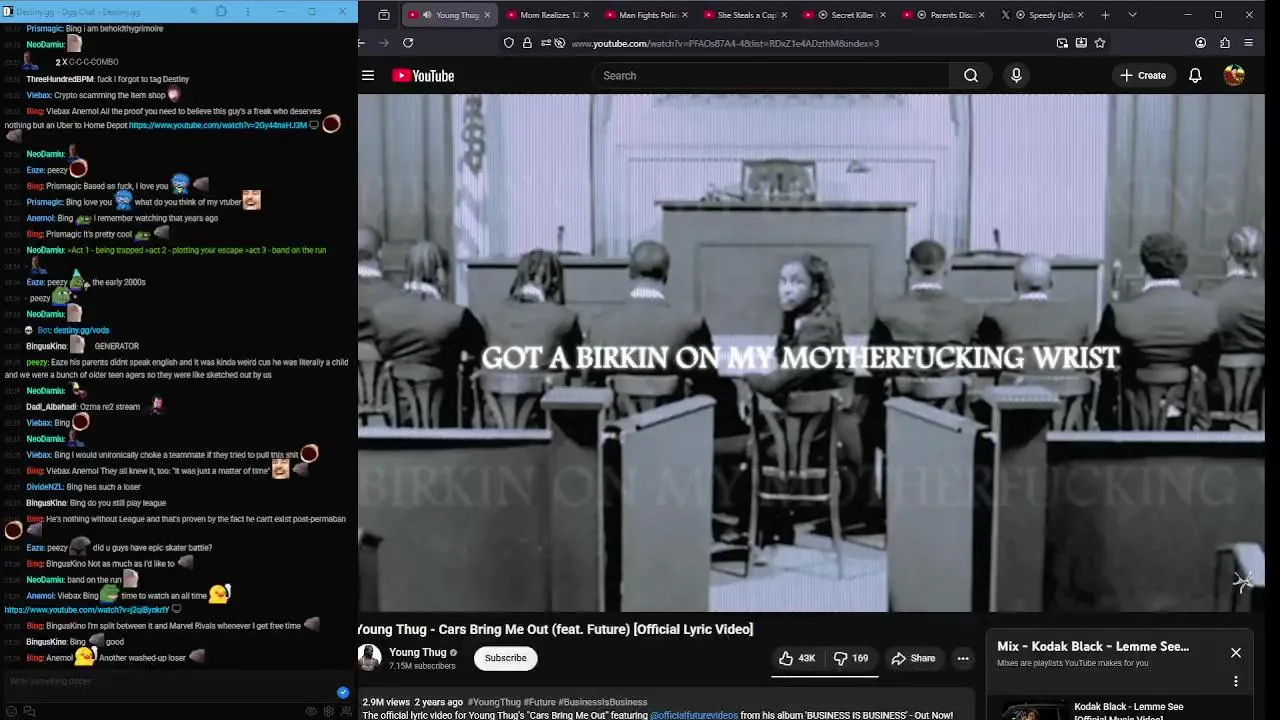1280x720 pixels.
Task: Open Firefox extensions puzzle icon
Action: click(1225, 43)
